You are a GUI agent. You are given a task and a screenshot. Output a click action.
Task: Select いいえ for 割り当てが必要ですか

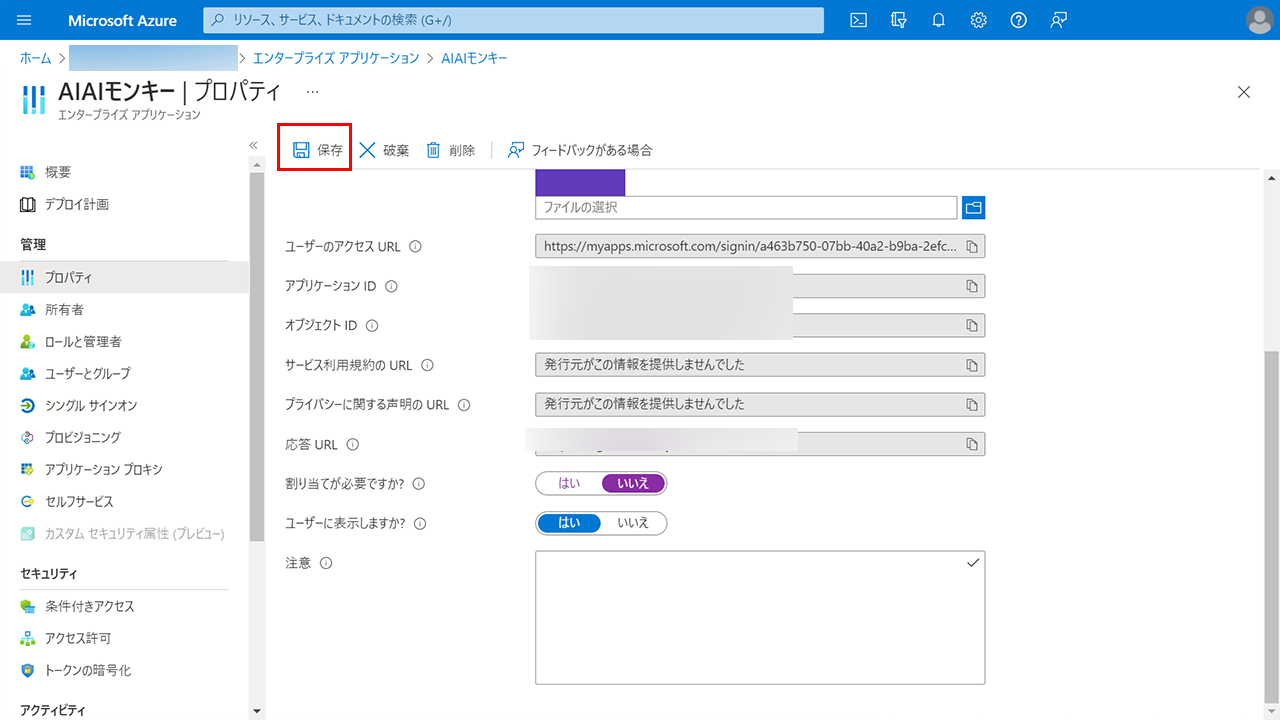click(x=633, y=483)
